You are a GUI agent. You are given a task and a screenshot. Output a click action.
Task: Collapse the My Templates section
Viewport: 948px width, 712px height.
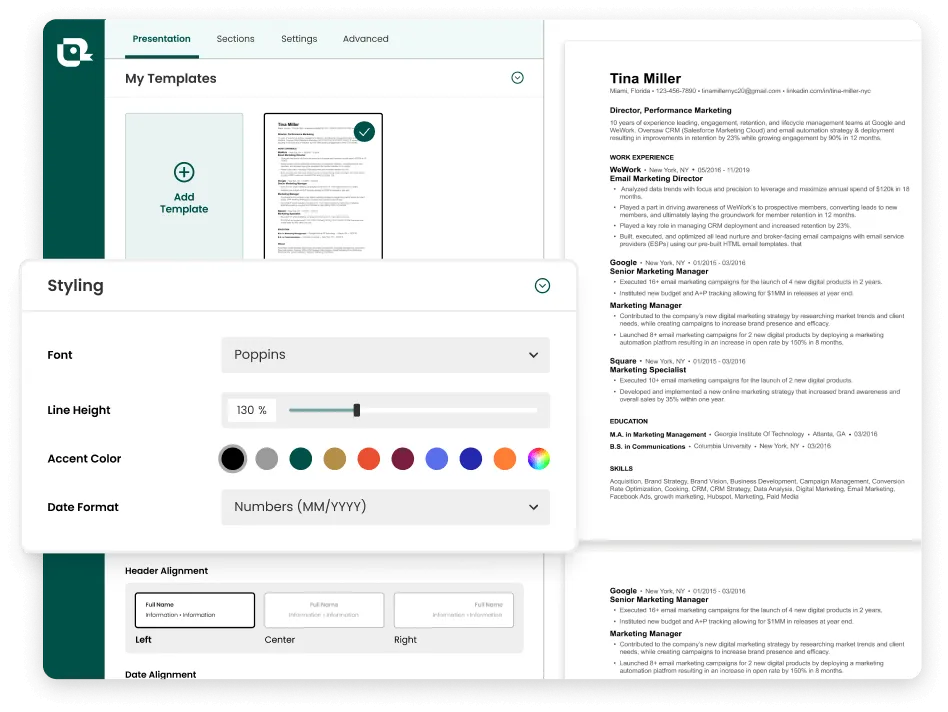tap(518, 78)
